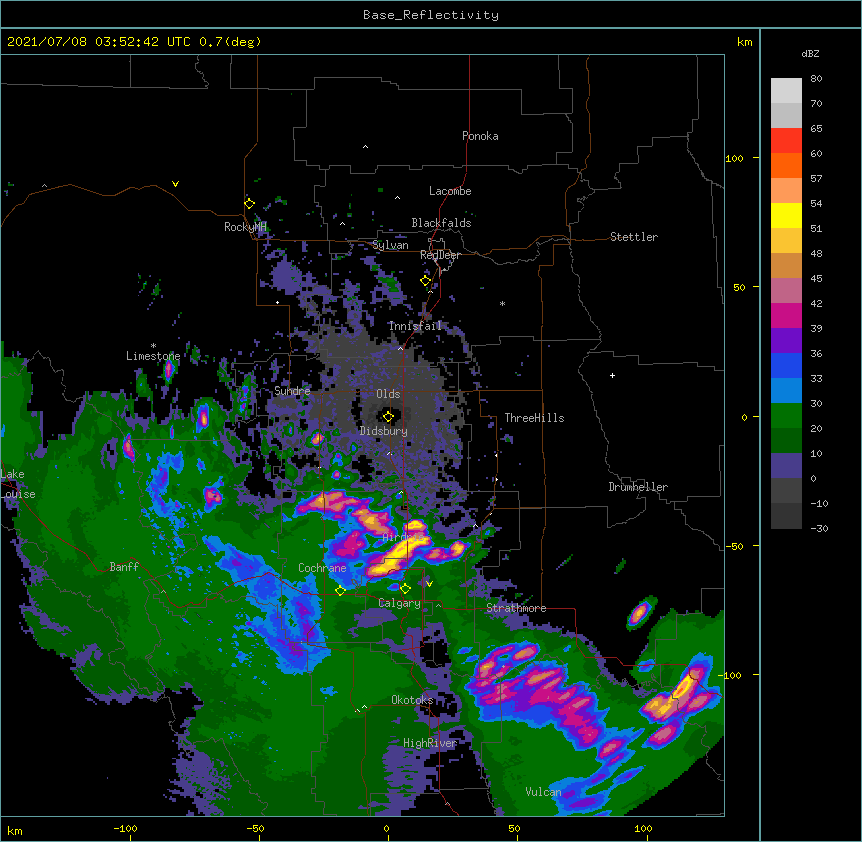Click the 80 value on the dBZ scale
Screen dimensions: 862x842
pos(816,79)
